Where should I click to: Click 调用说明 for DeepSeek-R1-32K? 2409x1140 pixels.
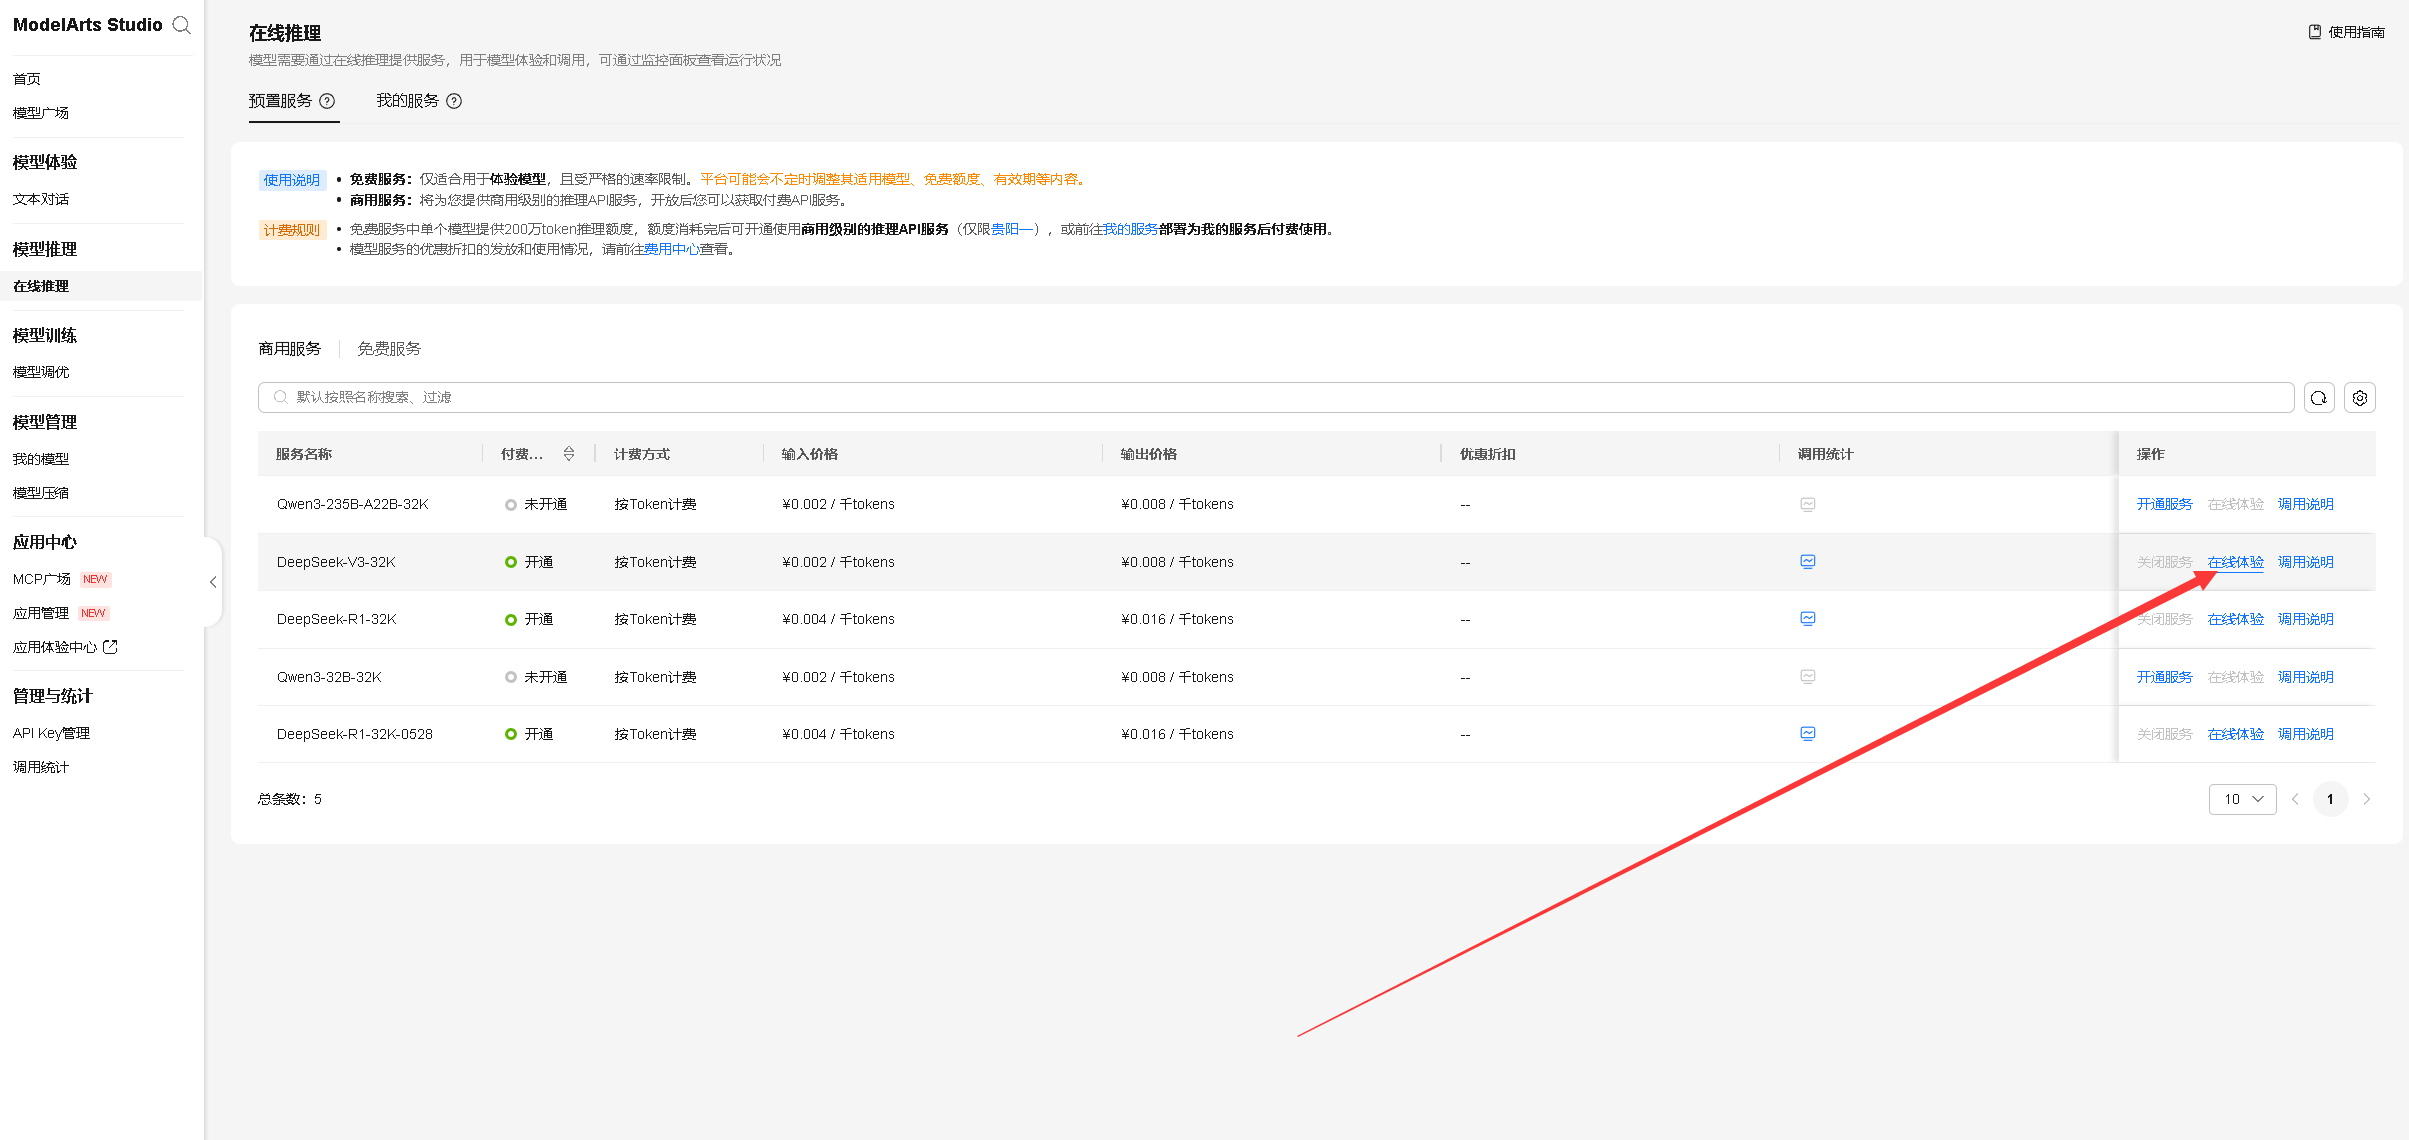coord(2305,619)
